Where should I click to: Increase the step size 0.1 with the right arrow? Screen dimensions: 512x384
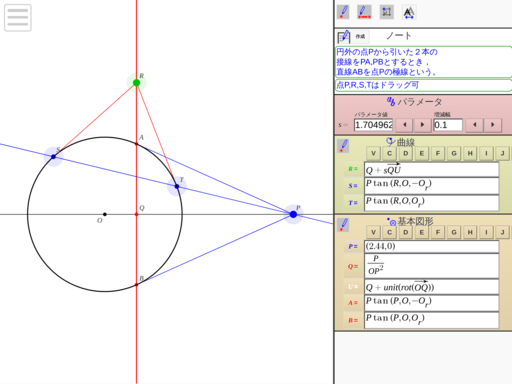(492, 125)
